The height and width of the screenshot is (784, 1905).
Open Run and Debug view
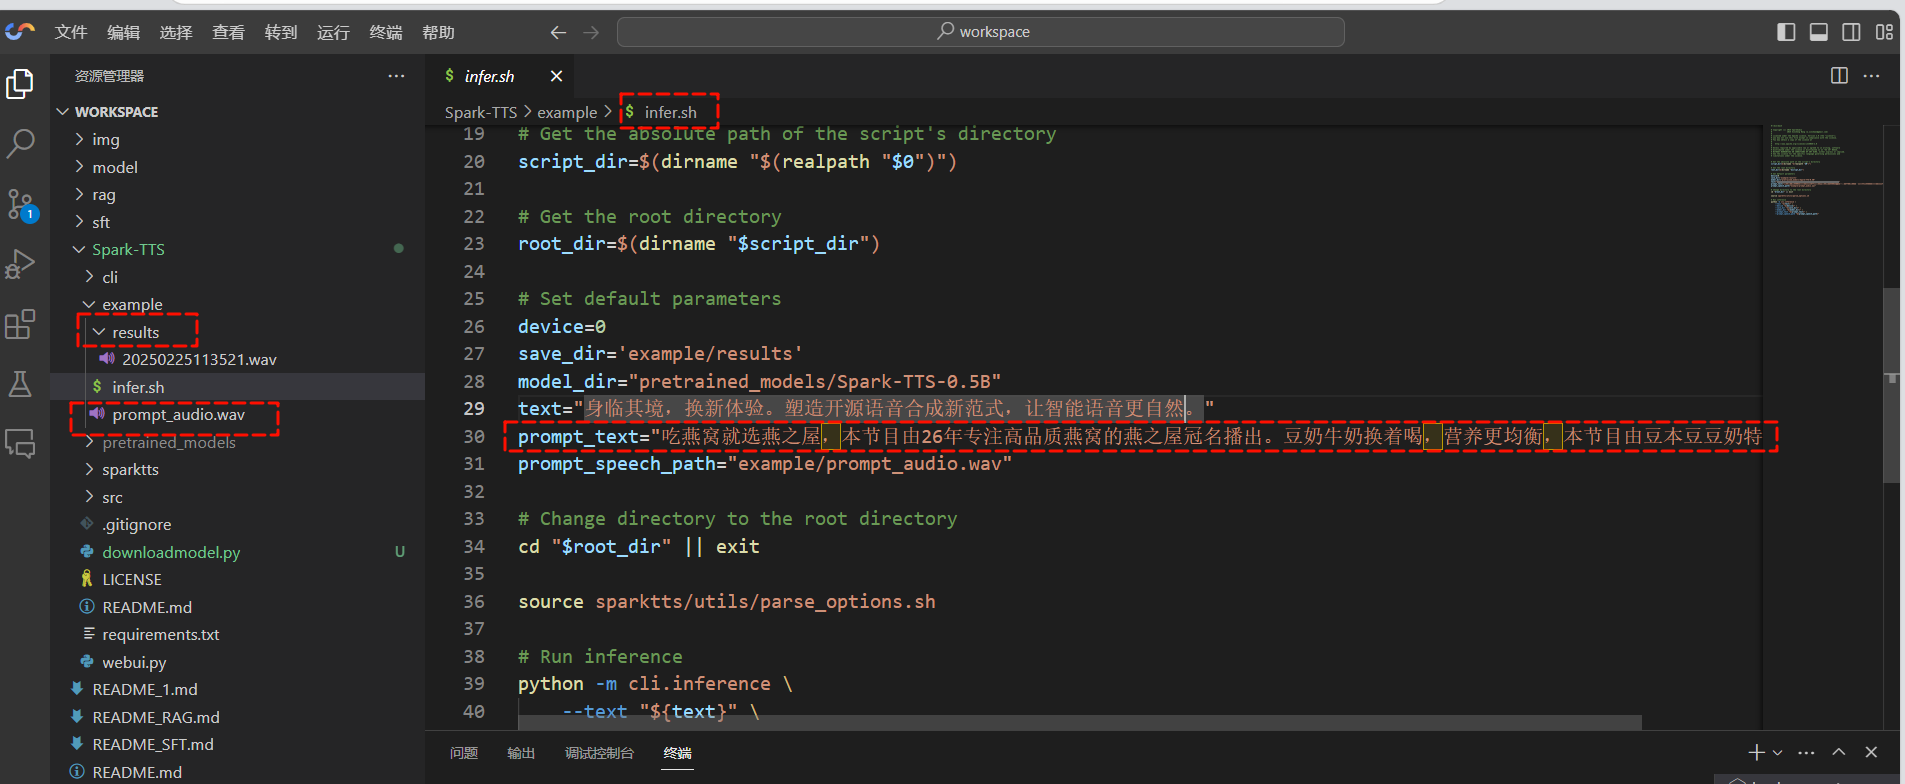[x=20, y=264]
